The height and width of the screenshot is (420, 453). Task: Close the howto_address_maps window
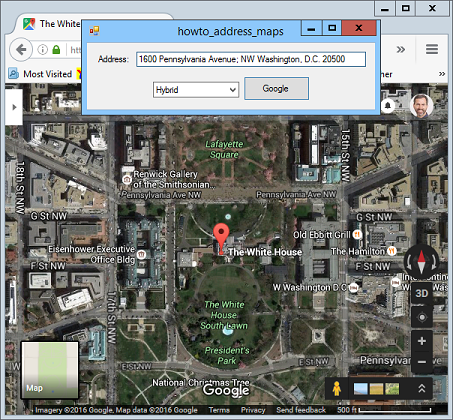point(359,28)
